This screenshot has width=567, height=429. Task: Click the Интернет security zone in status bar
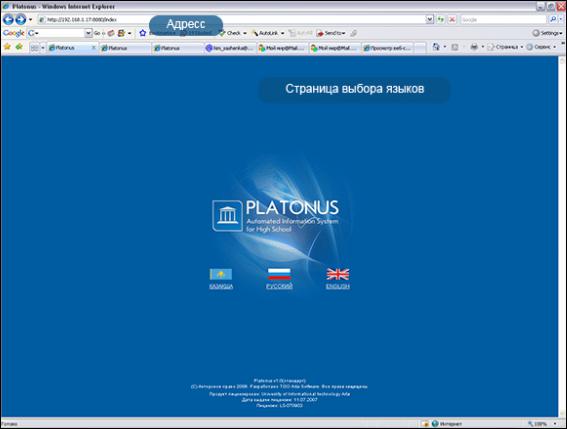point(447,424)
